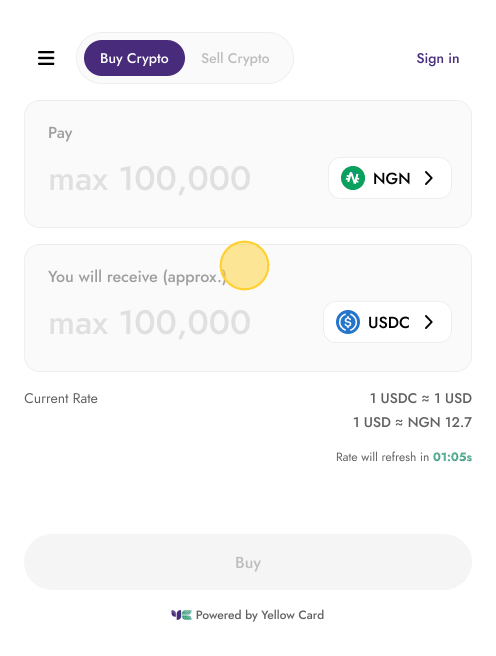Click the Pay label text
The width and height of the screenshot is (496, 656).
click(60, 133)
